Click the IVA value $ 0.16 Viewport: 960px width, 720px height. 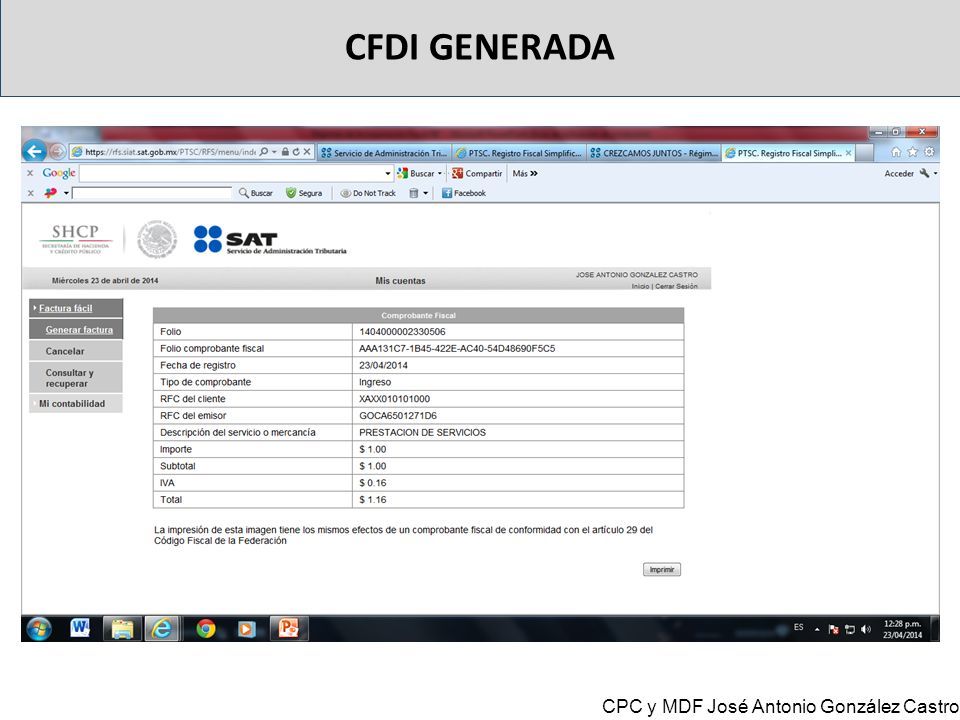tap(373, 482)
